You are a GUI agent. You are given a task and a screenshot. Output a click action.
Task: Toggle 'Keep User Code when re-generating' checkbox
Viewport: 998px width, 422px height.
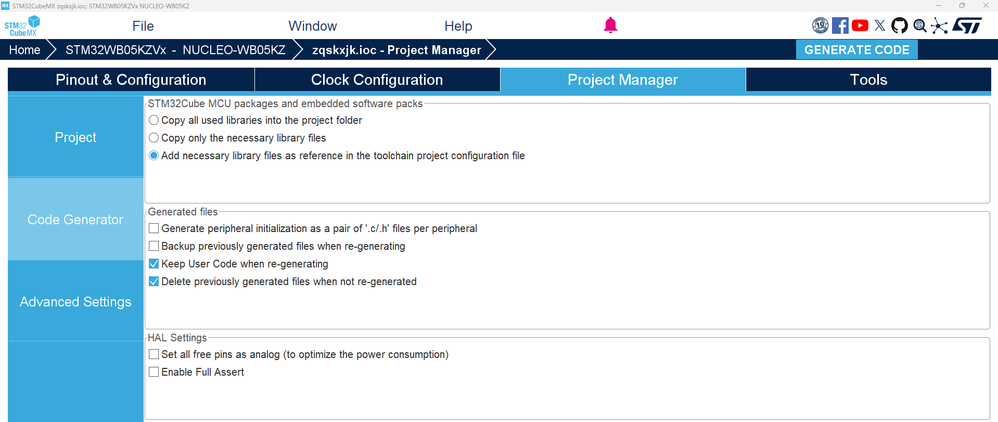point(154,264)
